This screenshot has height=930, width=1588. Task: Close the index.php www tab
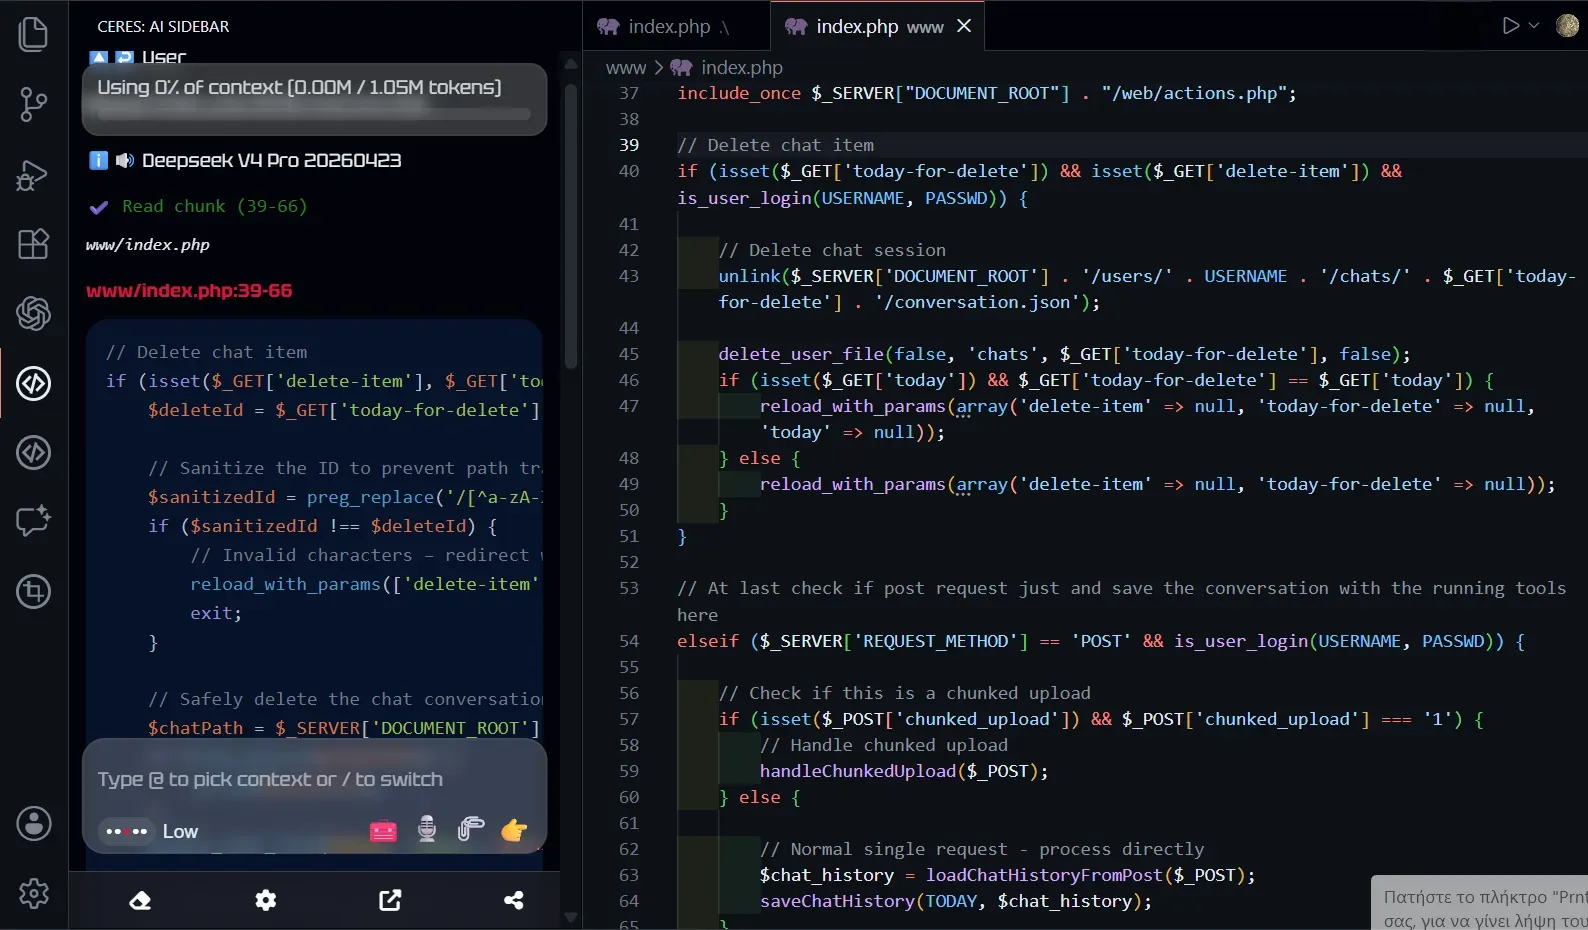[x=964, y=26]
